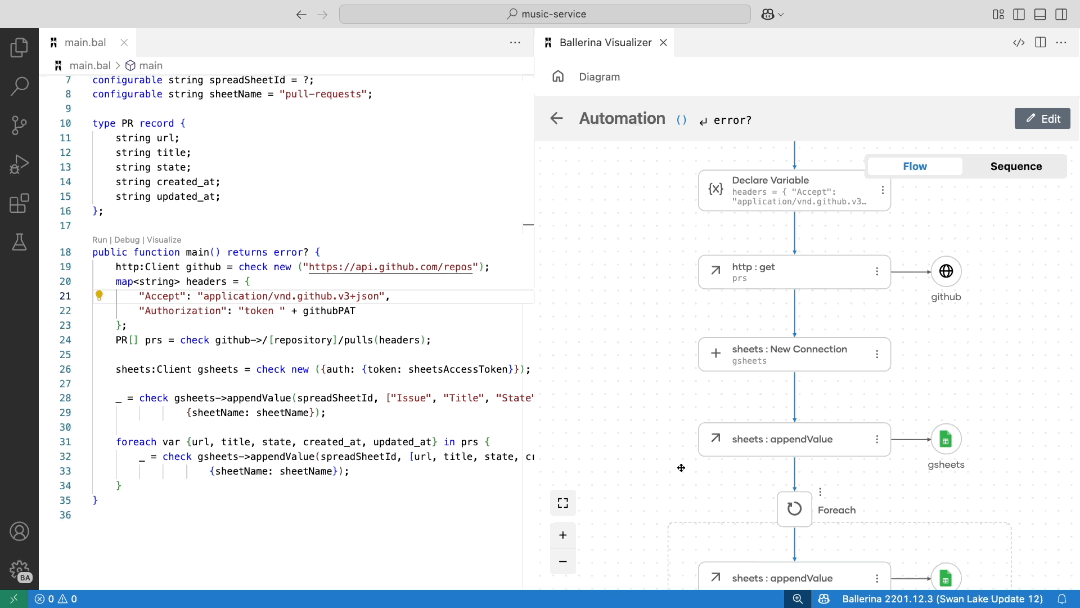The image size is (1080, 608).
Task: Toggle the bottom panel visibility
Action: (1040, 14)
